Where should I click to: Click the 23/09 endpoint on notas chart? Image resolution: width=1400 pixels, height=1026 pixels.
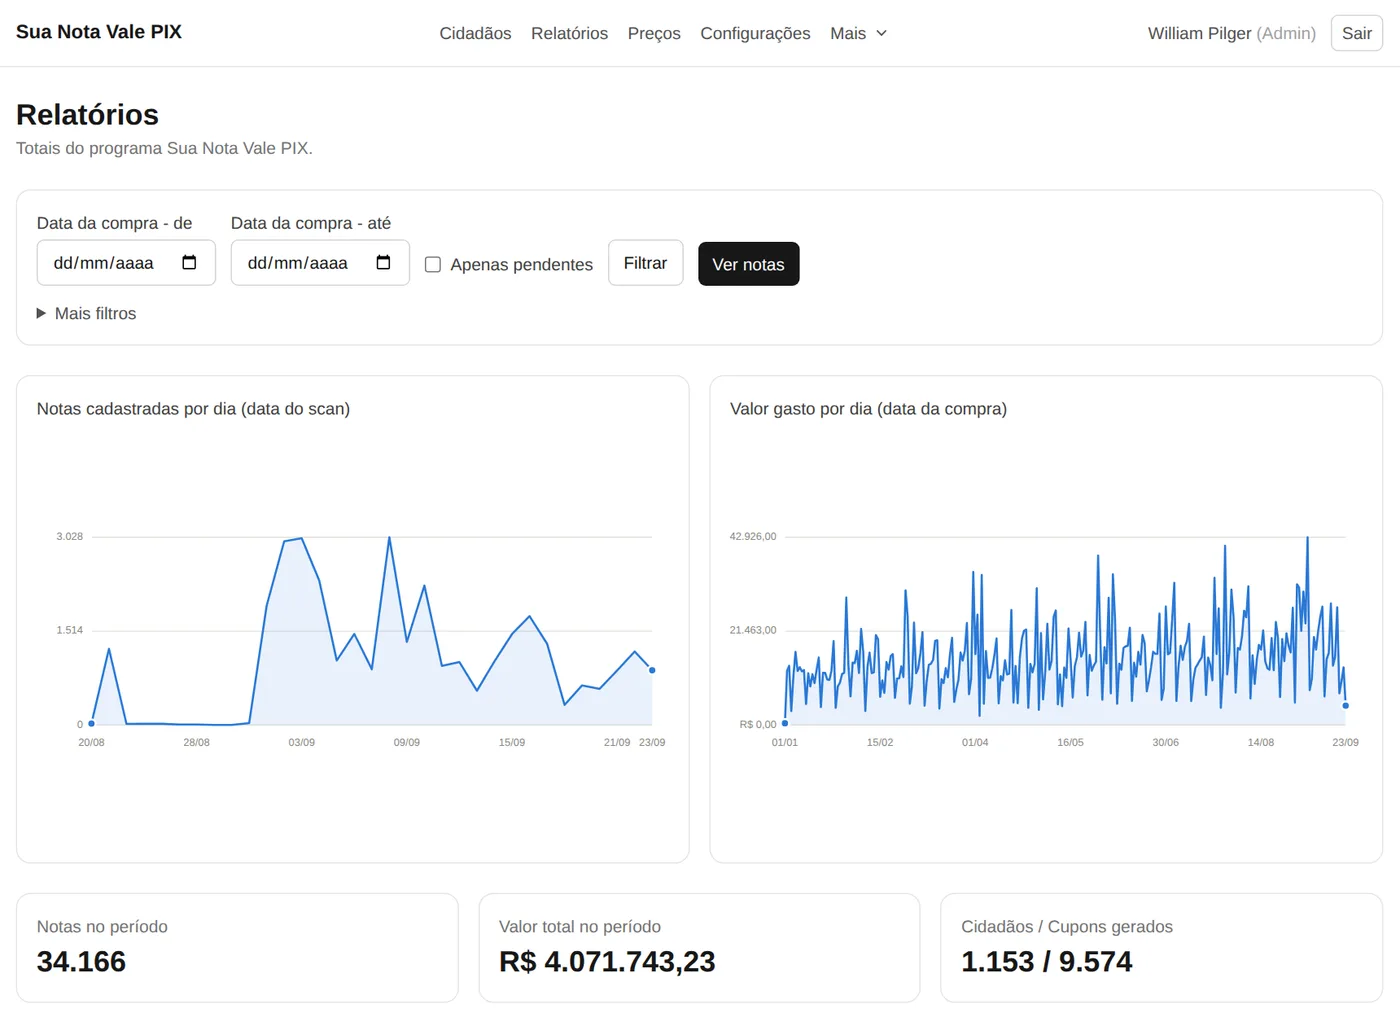[x=652, y=670]
